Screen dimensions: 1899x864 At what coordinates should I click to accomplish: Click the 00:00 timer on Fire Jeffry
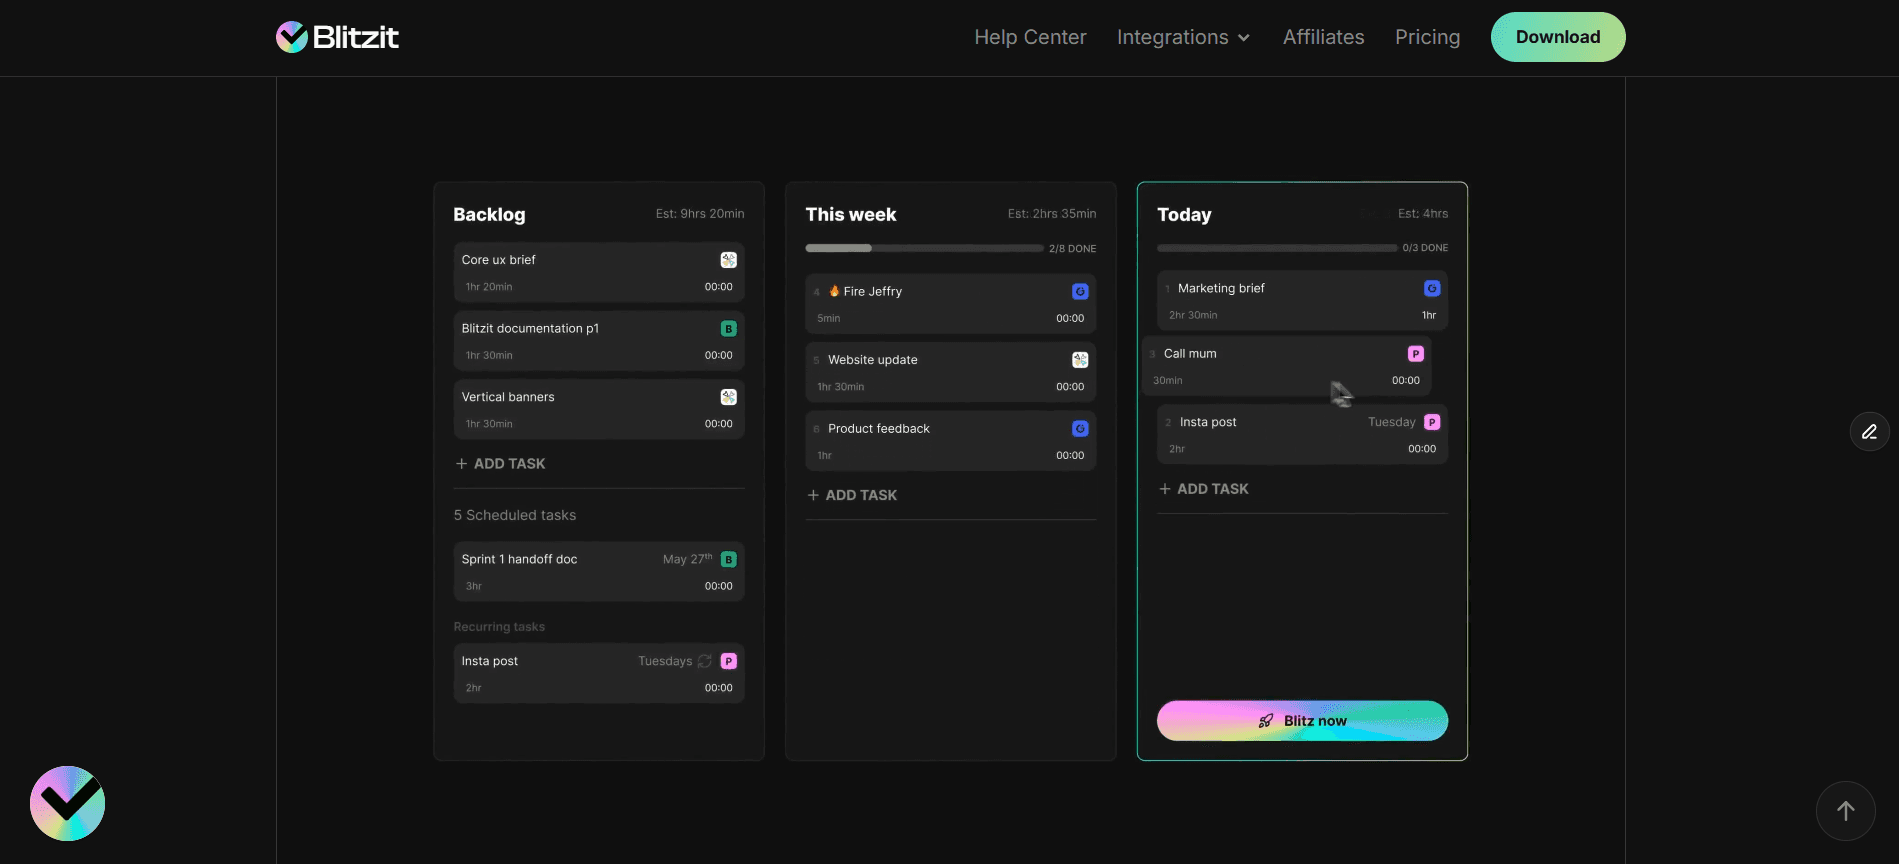1070,318
